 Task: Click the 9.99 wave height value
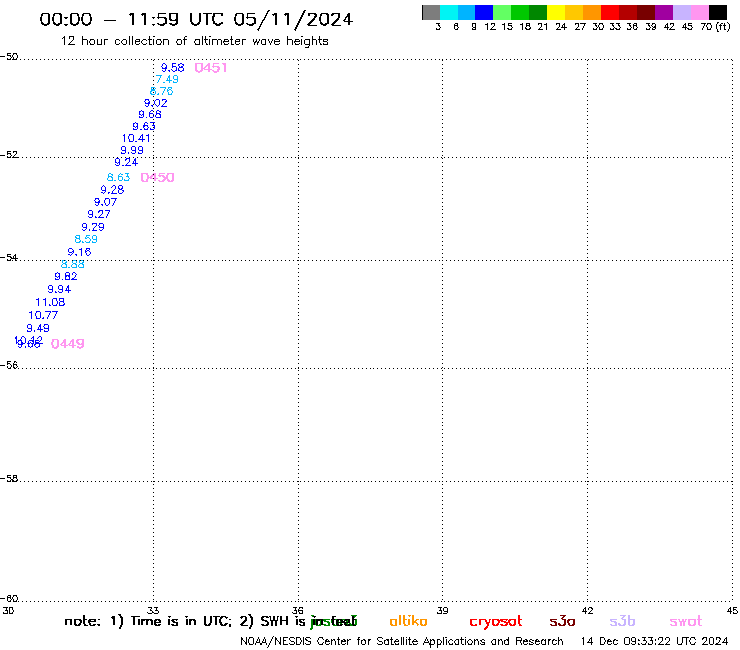coord(132,150)
